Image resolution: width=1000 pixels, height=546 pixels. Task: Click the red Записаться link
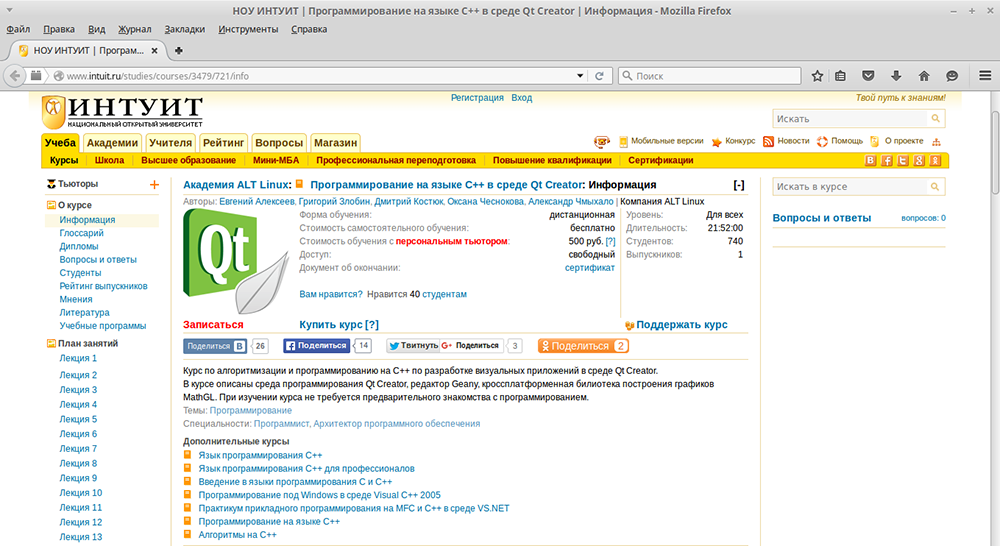coord(213,325)
